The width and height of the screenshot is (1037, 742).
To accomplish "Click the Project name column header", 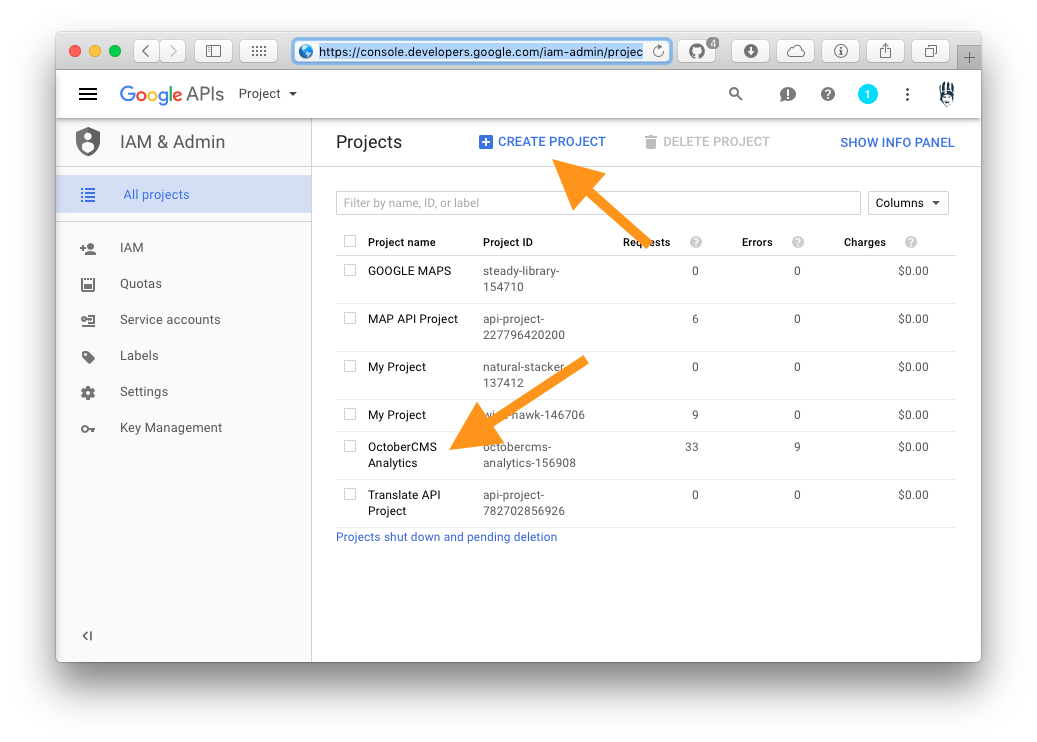I will (401, 242).
